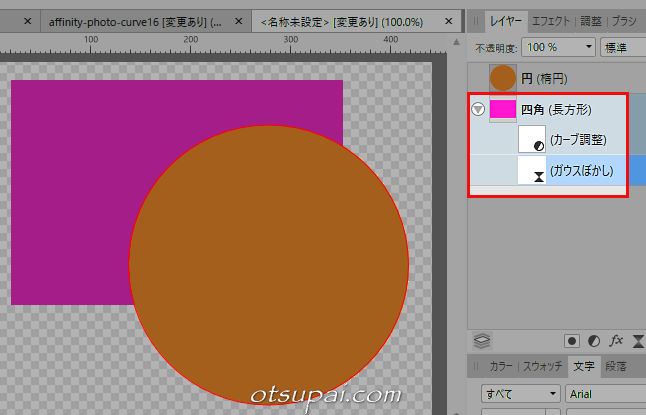Click the brown ellipse layer thumbnail
646x415 pixels.
tap(502, 77)
